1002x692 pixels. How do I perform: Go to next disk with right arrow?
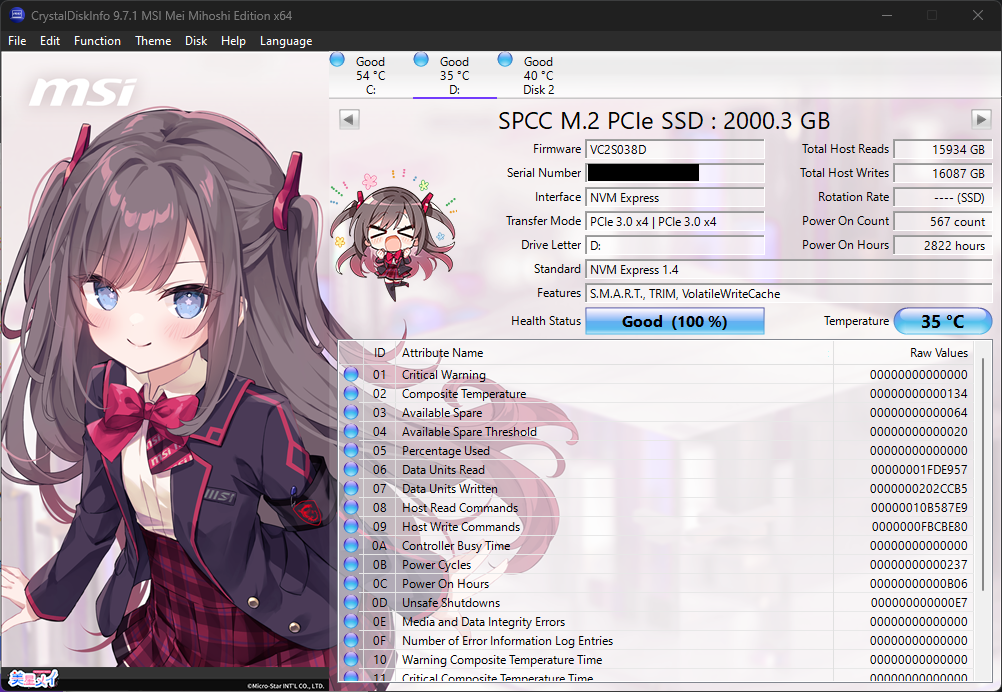[981, 120]
